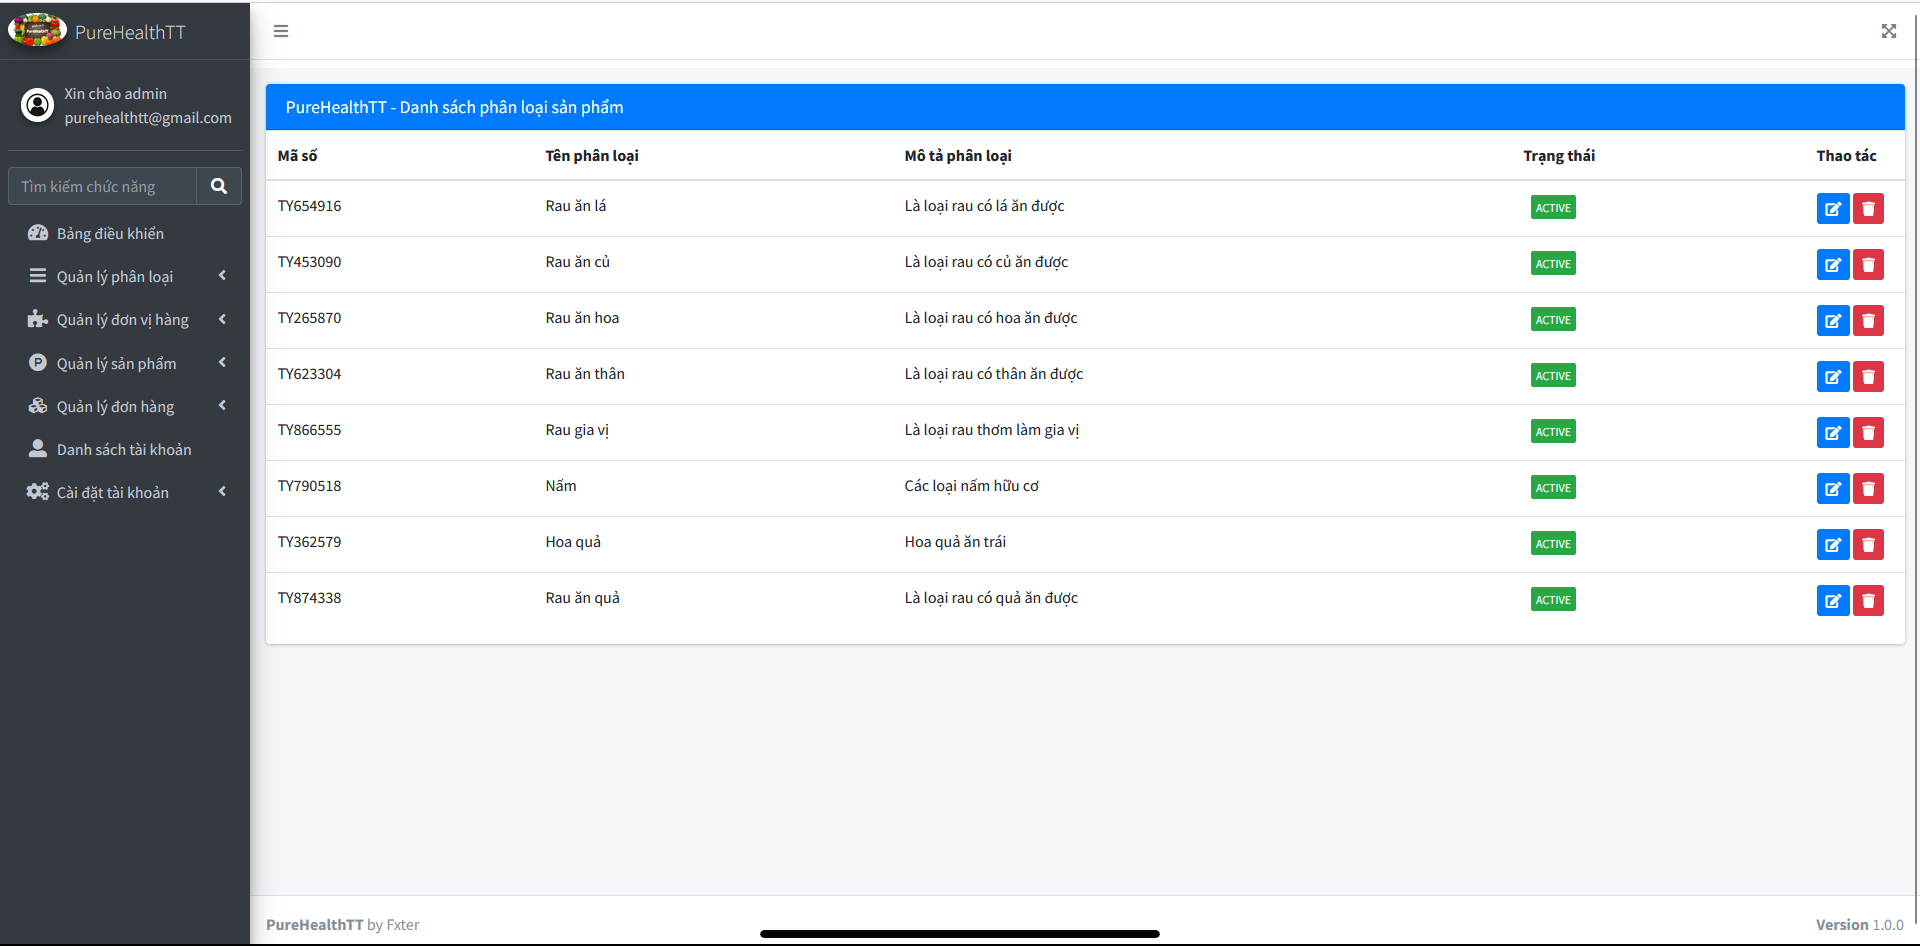Open Quản lý đơn vị hàng menu

click(x=125, y=320)
